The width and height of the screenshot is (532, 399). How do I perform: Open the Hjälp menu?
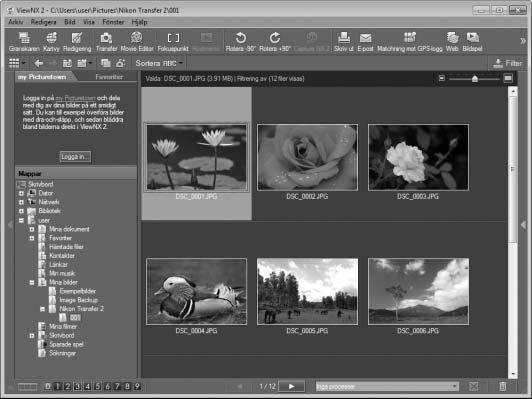[x=139, y=22]
